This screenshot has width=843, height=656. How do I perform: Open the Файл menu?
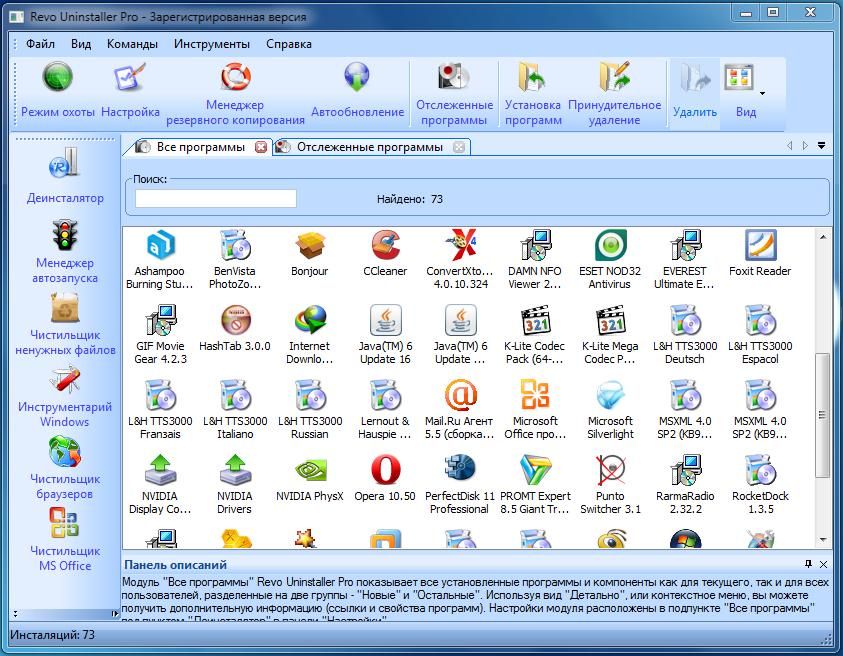pos(40,44)
